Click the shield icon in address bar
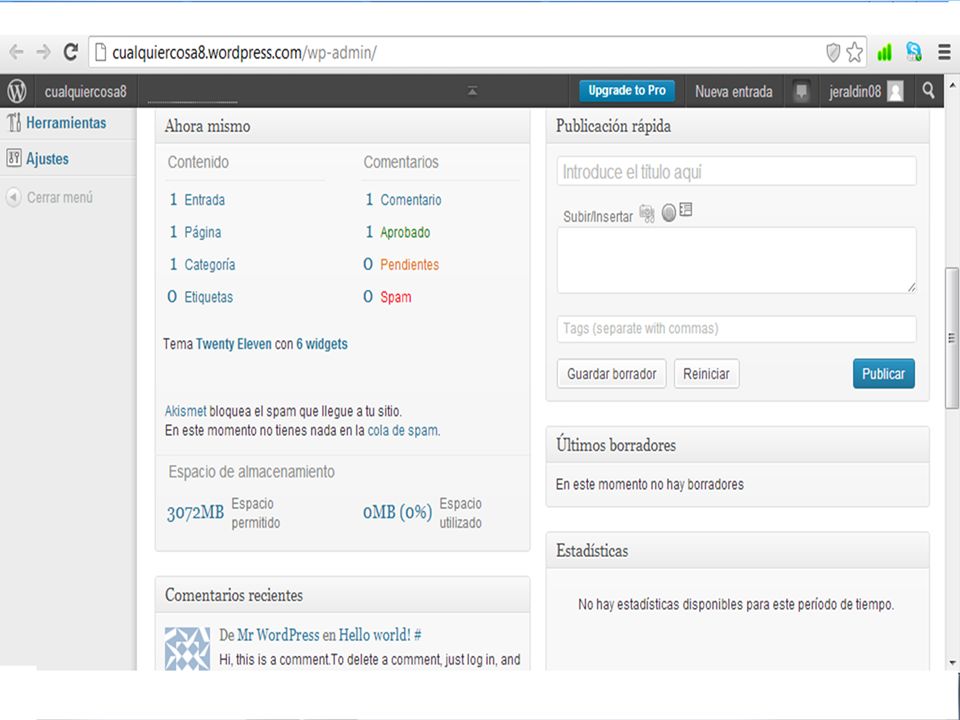This screenshot has width=960, height=720. tap(833, 53)
